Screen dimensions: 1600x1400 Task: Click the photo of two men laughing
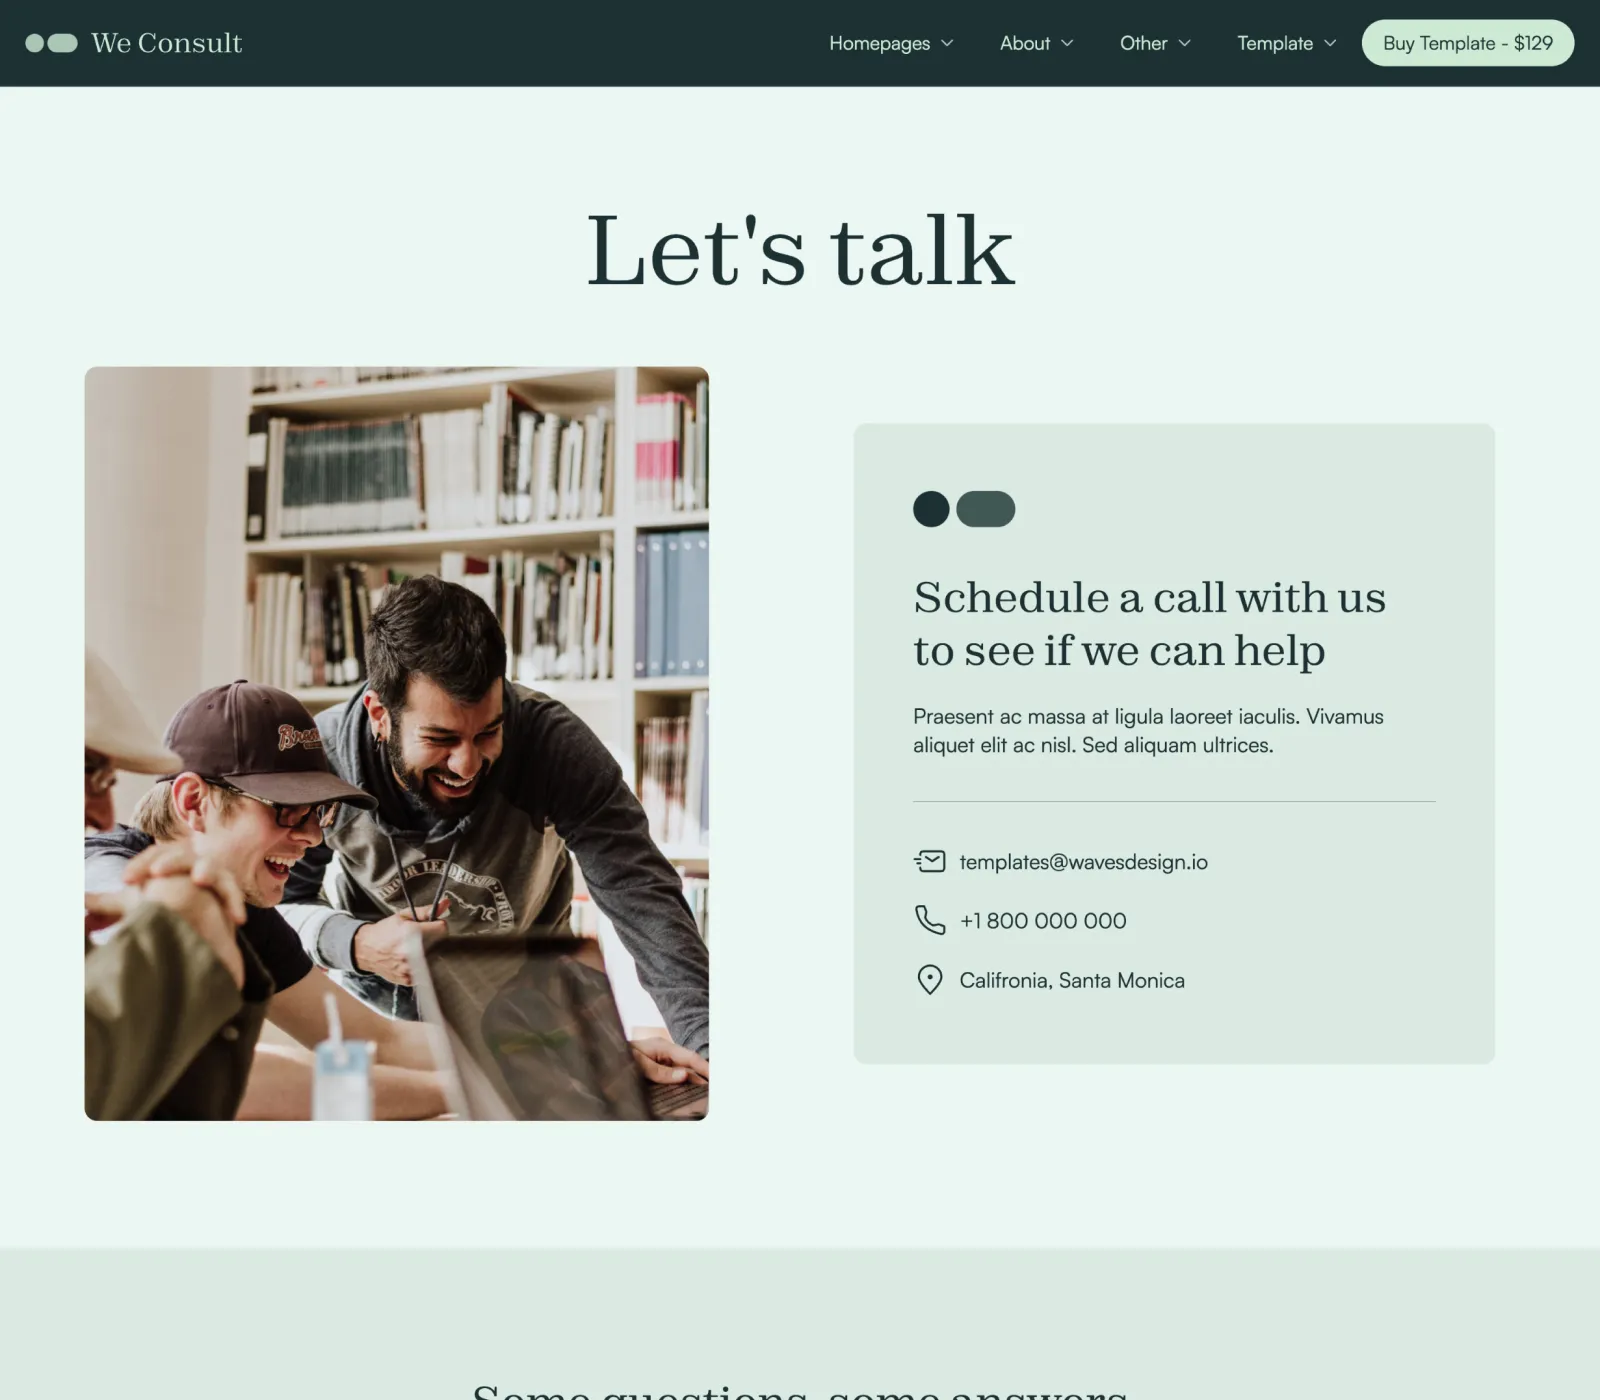click(397, 743)
